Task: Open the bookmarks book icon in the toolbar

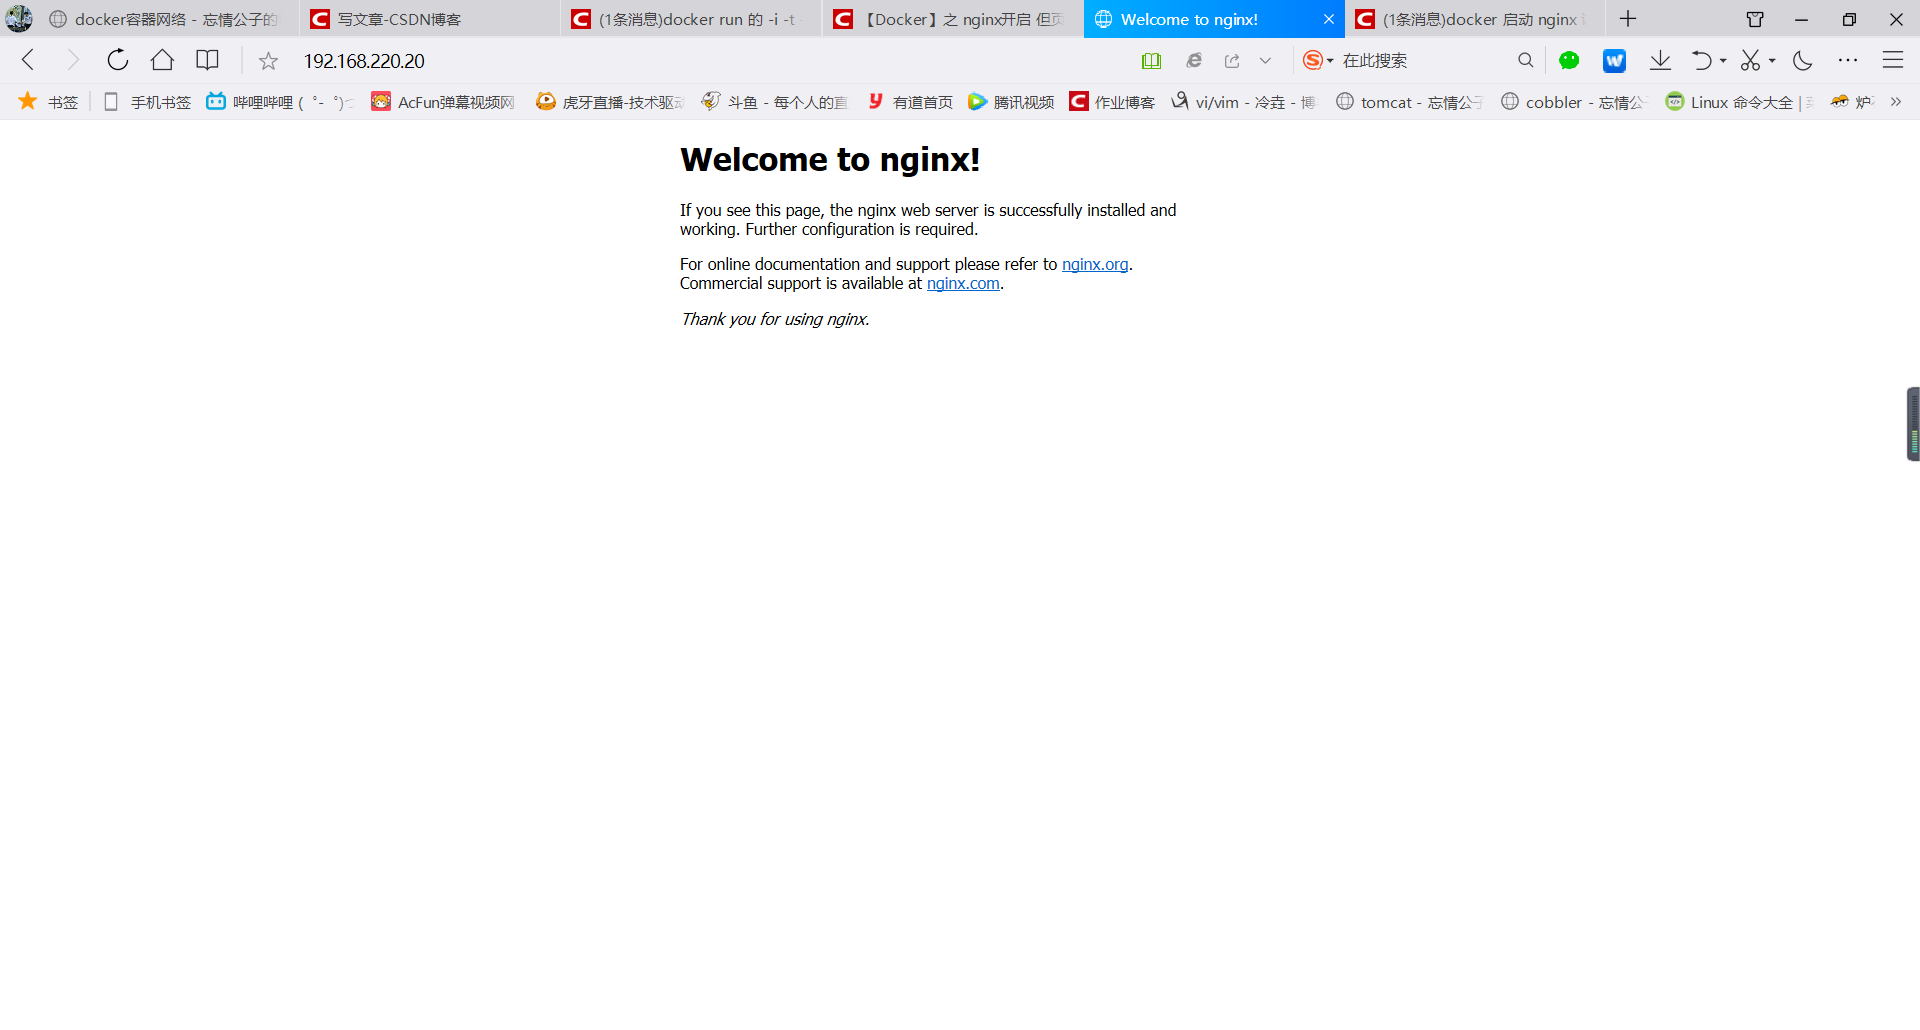Action: tap(207, 60)
